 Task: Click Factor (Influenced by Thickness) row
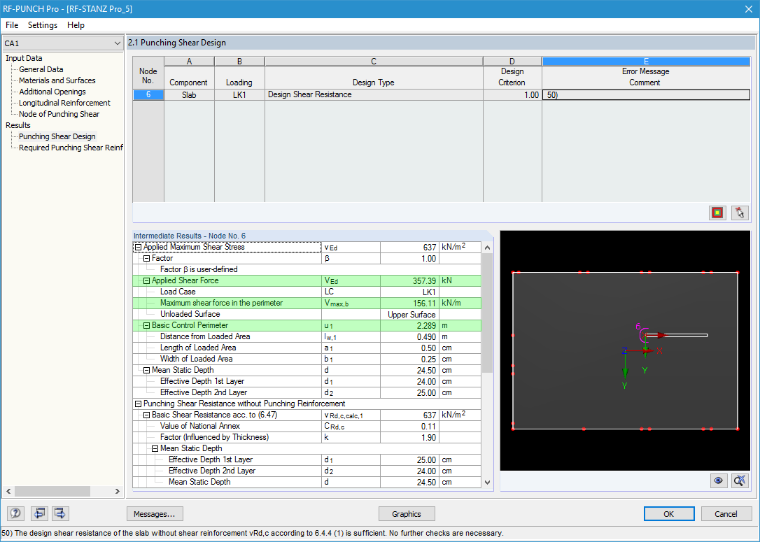[x=307, y=437]
